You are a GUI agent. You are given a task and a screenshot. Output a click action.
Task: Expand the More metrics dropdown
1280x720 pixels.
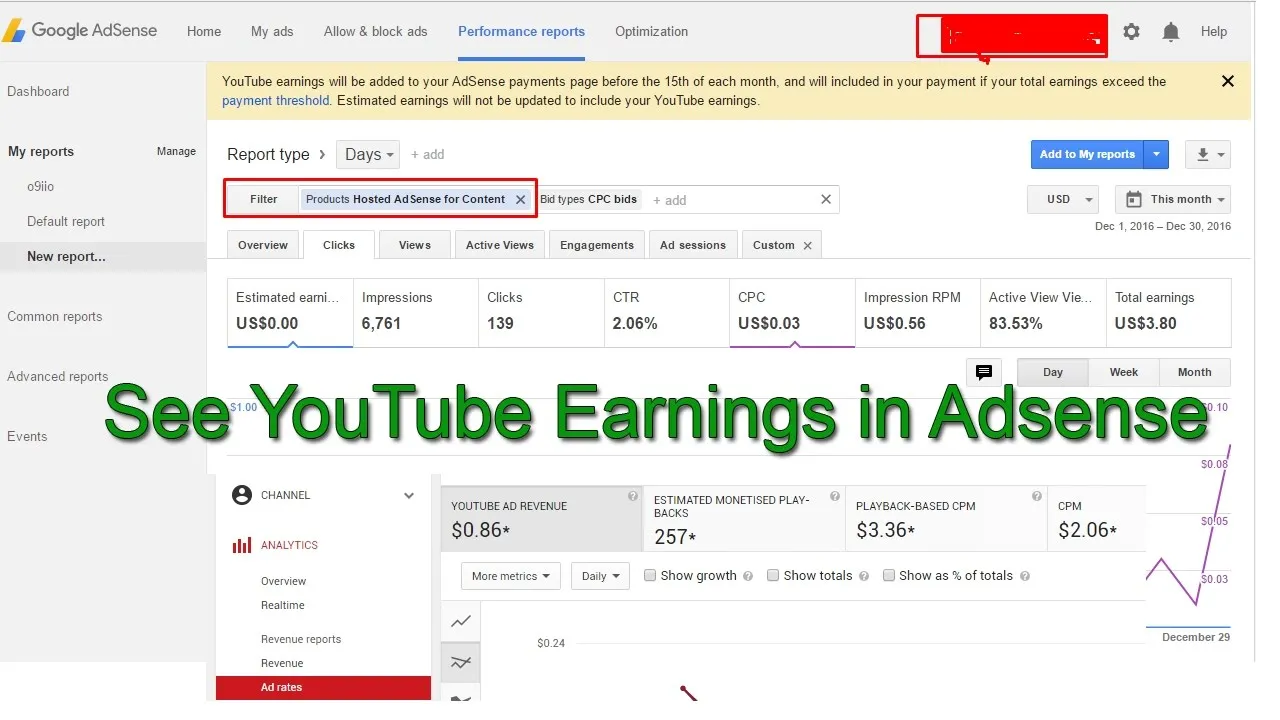510,576
